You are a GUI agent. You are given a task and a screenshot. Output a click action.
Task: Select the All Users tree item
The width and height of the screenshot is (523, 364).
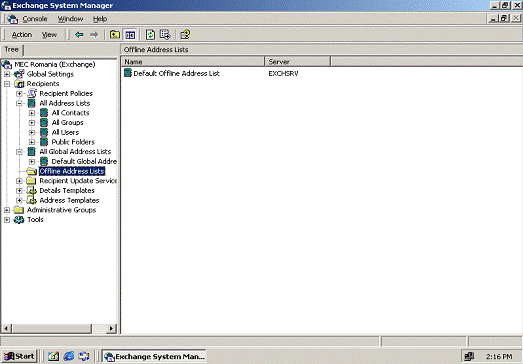[x=65, y=132]
